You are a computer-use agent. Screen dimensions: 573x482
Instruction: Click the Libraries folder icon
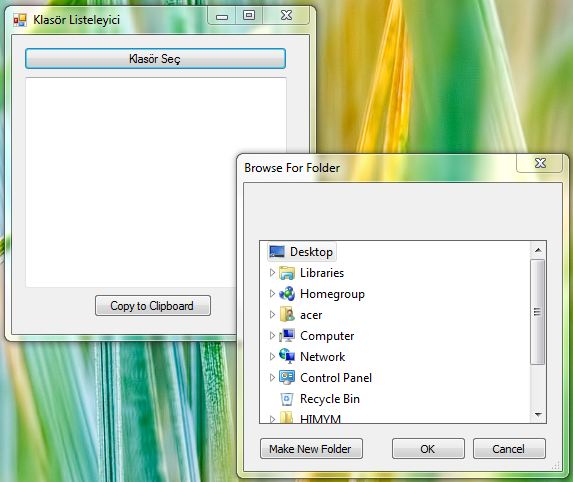pos(287,273)
